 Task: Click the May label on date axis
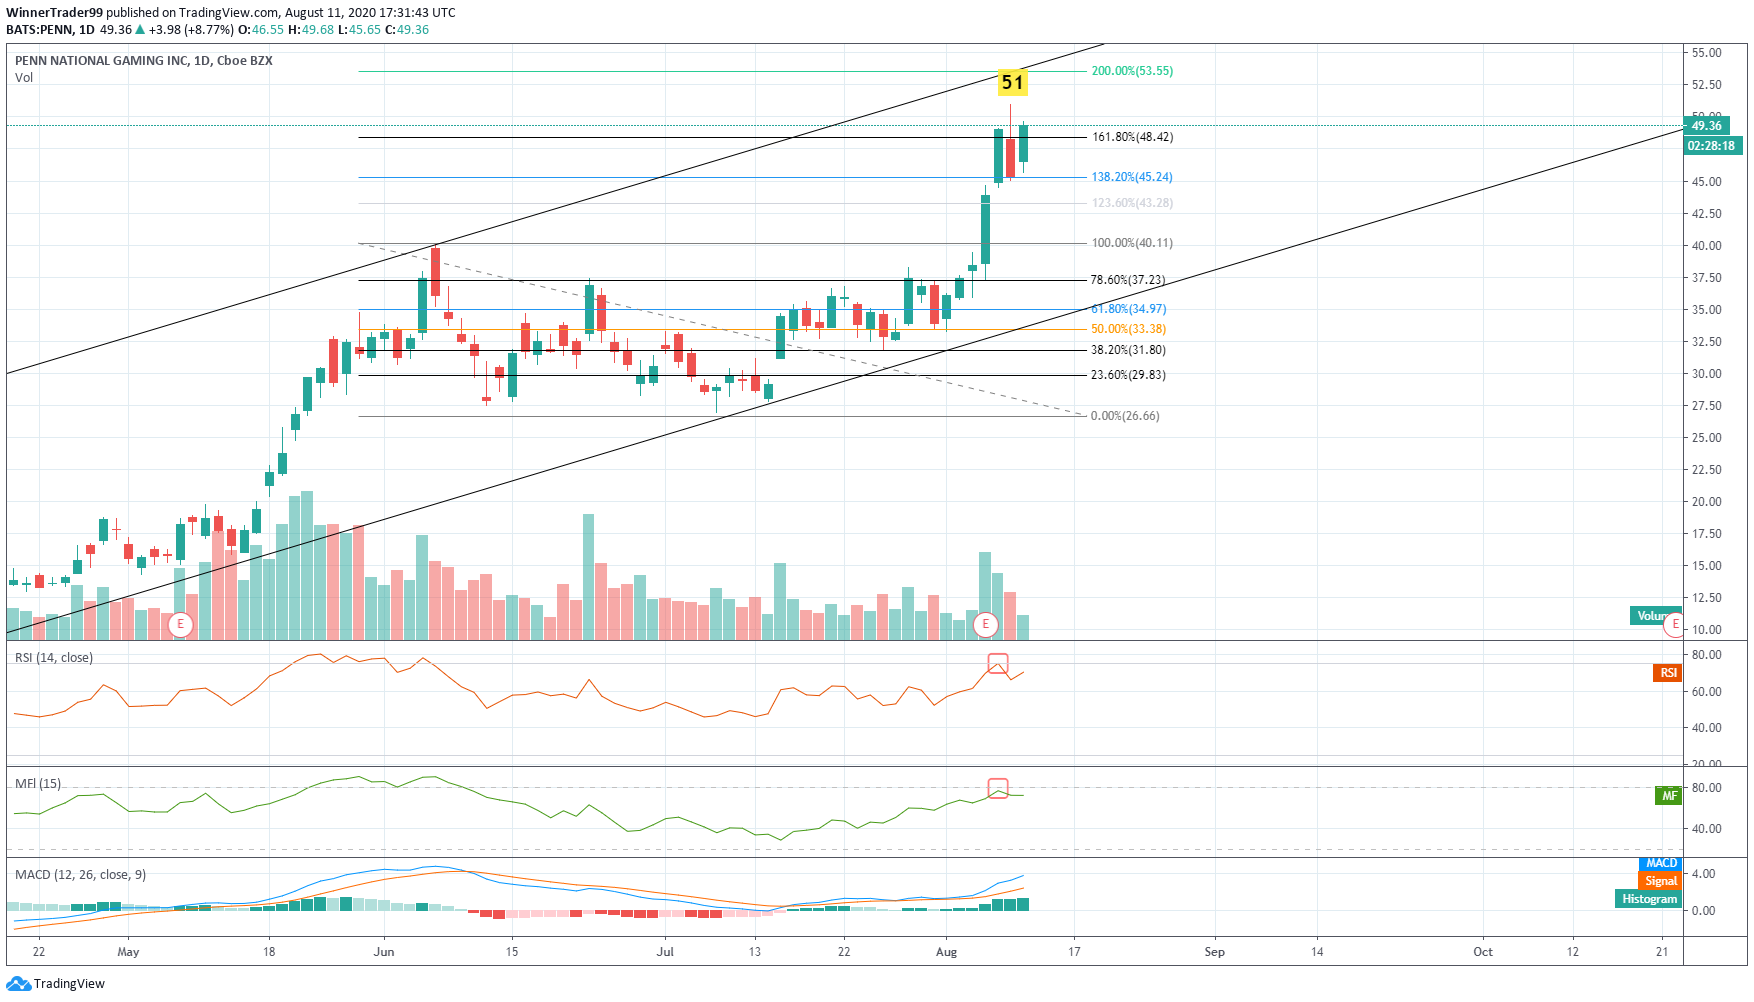(128, 952)
